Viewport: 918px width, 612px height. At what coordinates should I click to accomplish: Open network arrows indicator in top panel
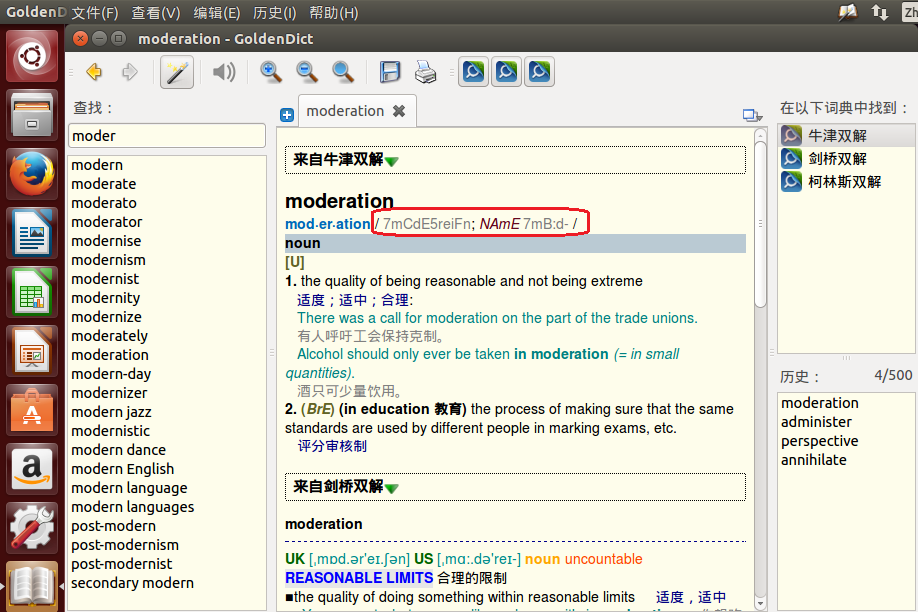coord(879,12)
